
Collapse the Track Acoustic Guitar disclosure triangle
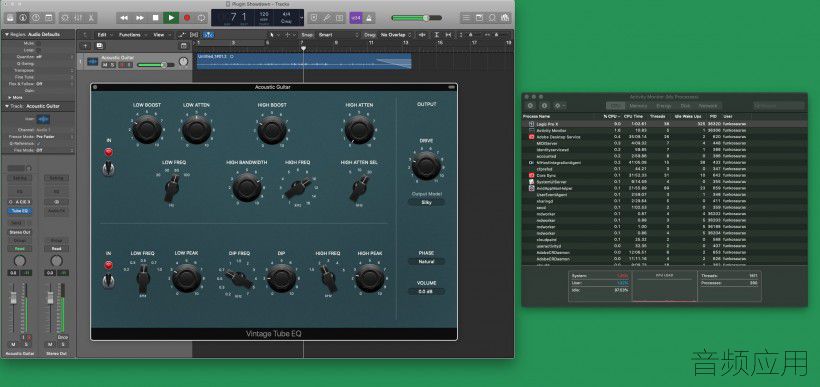pyautogui.click(x=7, y=106)
